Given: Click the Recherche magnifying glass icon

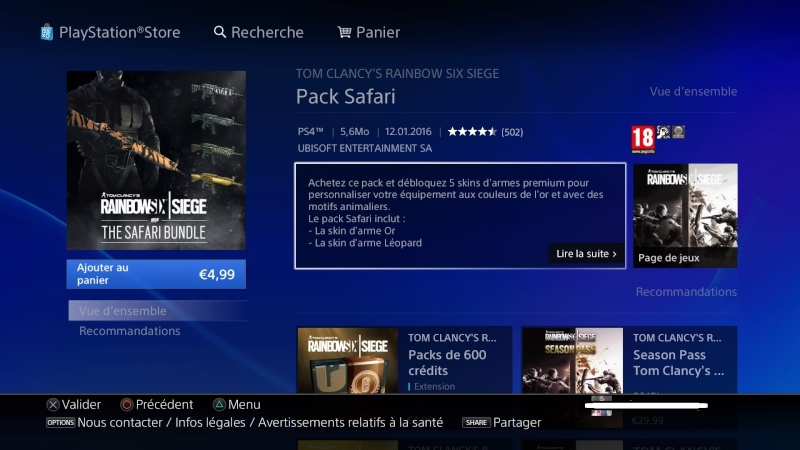Looking at the screenshot, I should pos(219,32).
